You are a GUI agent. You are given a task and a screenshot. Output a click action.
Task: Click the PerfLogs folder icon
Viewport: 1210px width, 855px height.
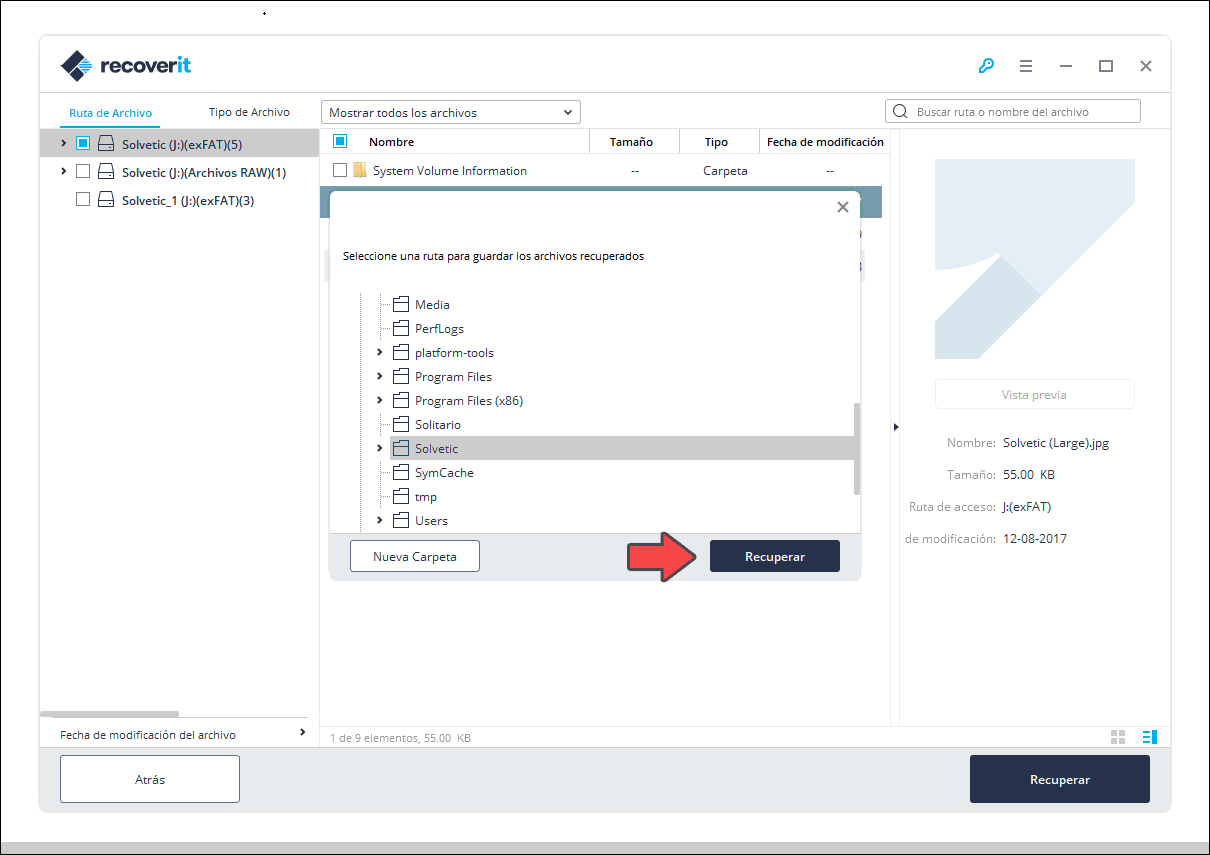coord(401,328)
